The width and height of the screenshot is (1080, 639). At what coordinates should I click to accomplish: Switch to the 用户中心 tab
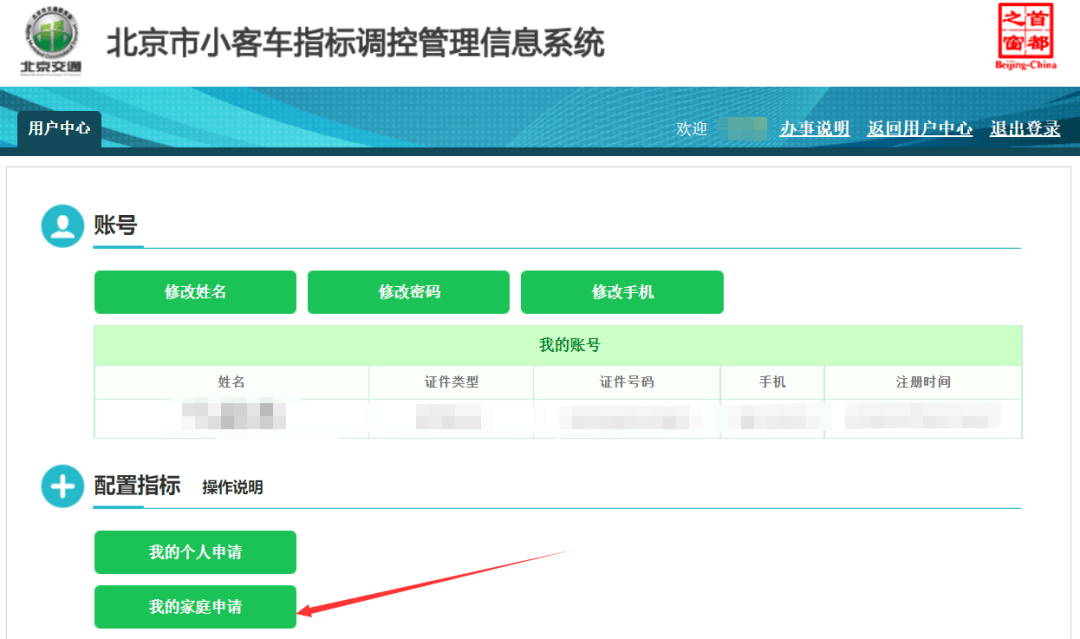[x=58, y=129]
